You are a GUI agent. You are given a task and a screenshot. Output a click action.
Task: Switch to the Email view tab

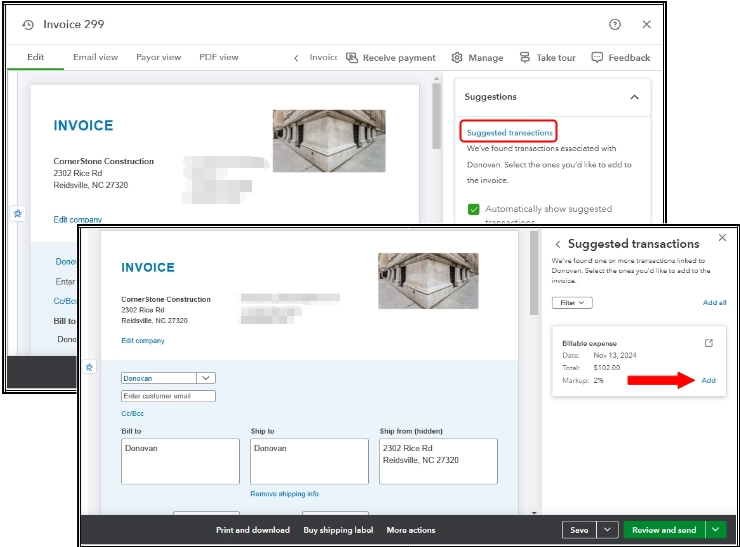click(95, 57)
